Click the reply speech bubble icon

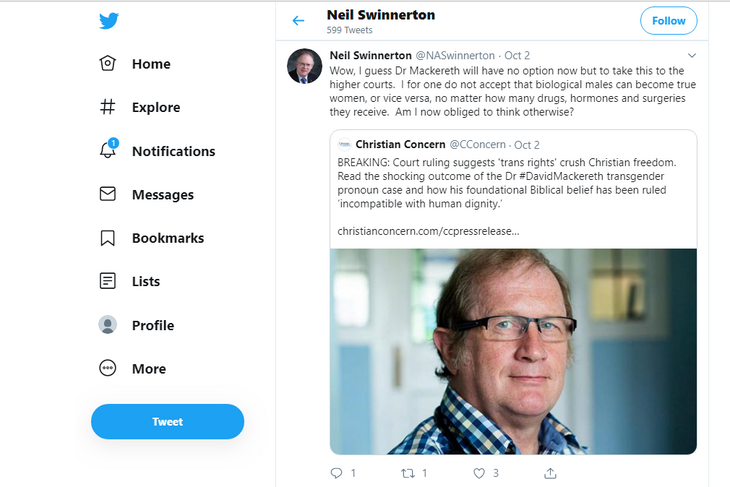pyautogui.click(x=336, y=472)
